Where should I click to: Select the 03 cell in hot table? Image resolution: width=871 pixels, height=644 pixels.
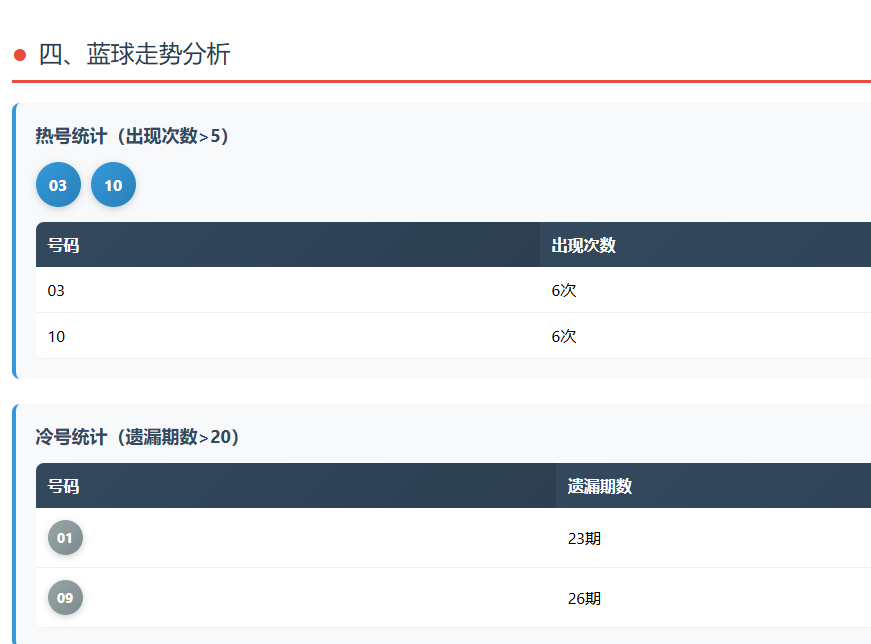pos(56,290)
